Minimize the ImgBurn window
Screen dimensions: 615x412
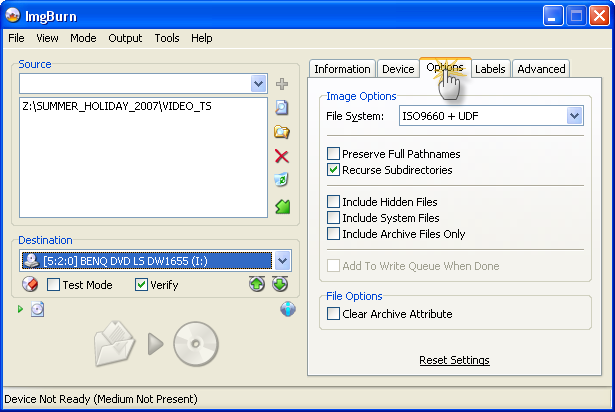pyautogui.click(x=553, y=16)
